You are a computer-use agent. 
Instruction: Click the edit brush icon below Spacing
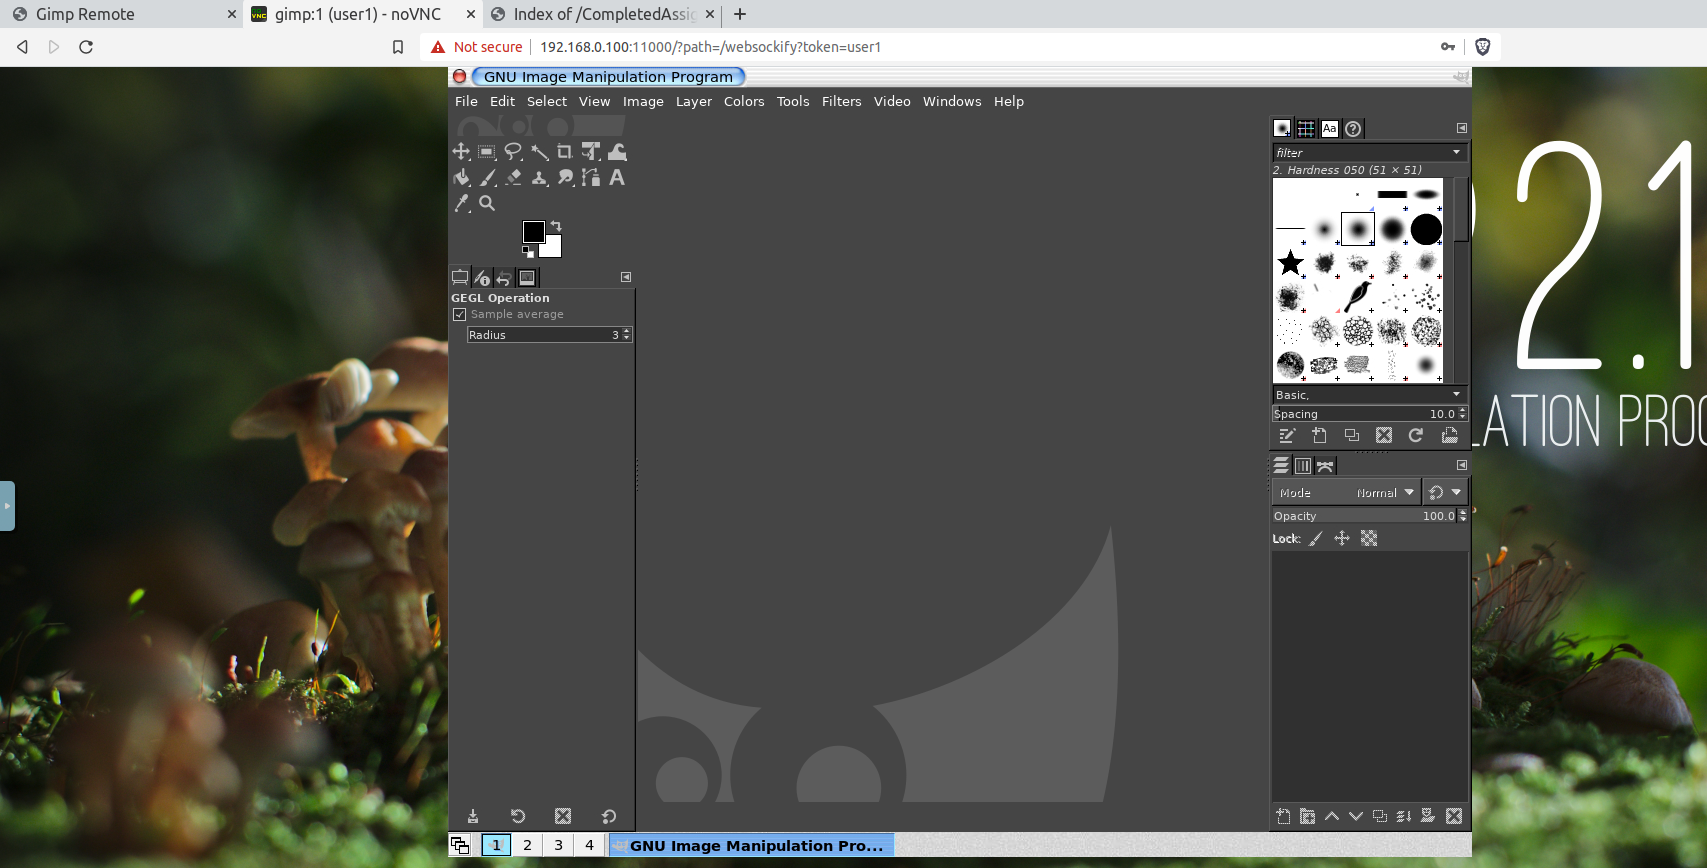[1287, 435]
